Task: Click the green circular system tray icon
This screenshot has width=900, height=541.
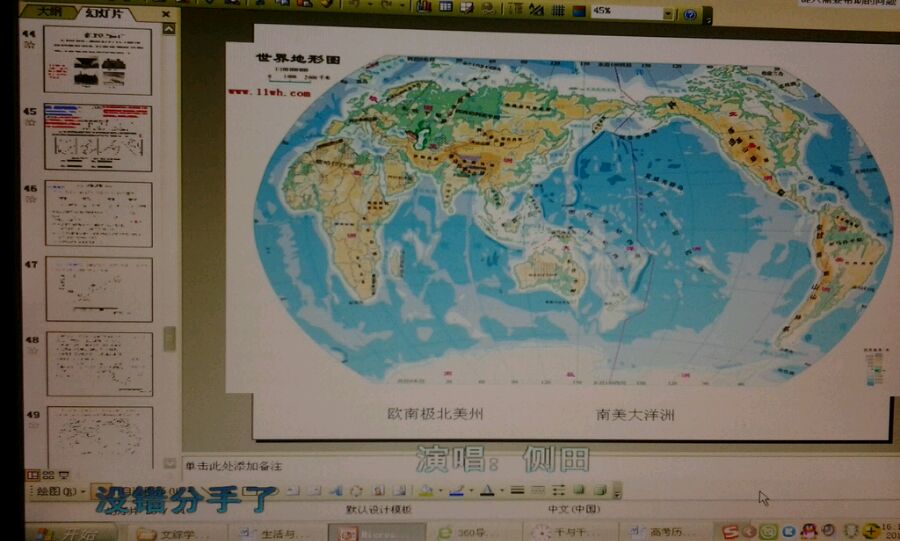Action: [769, 532]
